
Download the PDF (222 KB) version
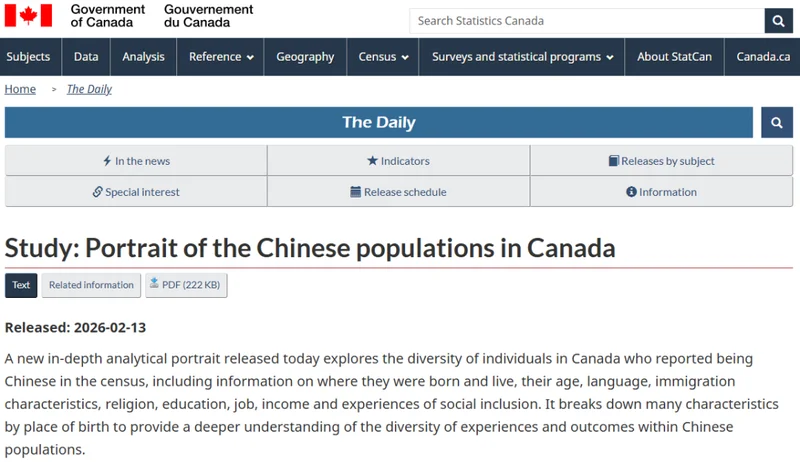coord(185,285)
